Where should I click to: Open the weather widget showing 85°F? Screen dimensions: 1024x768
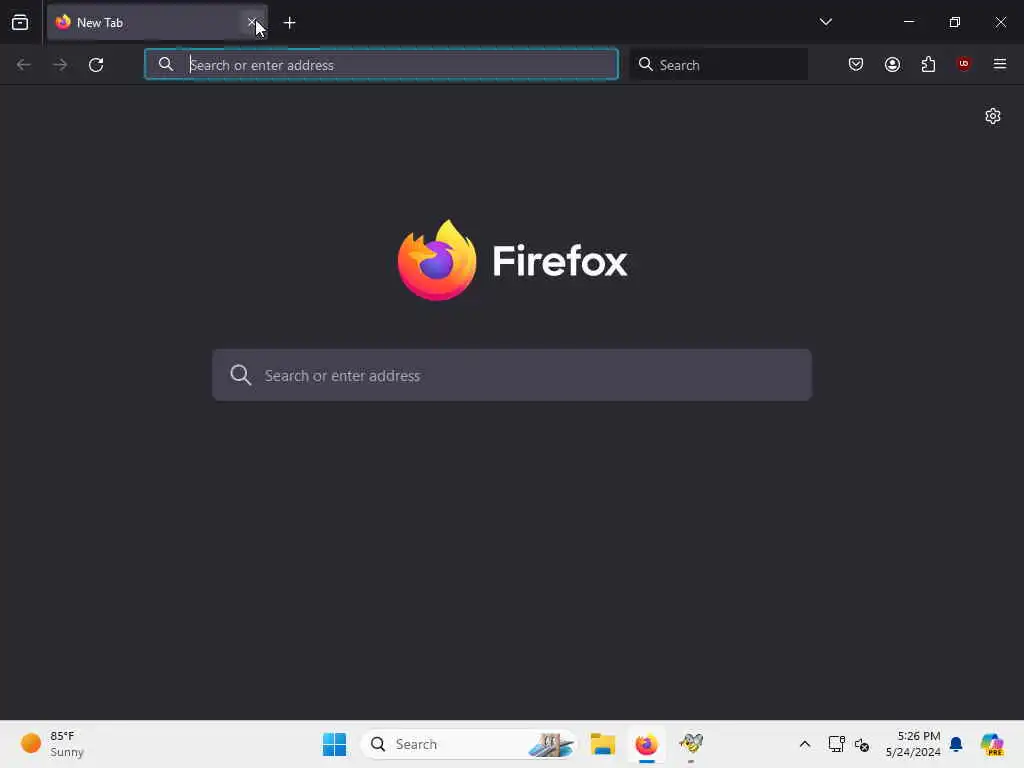point(52,744)
